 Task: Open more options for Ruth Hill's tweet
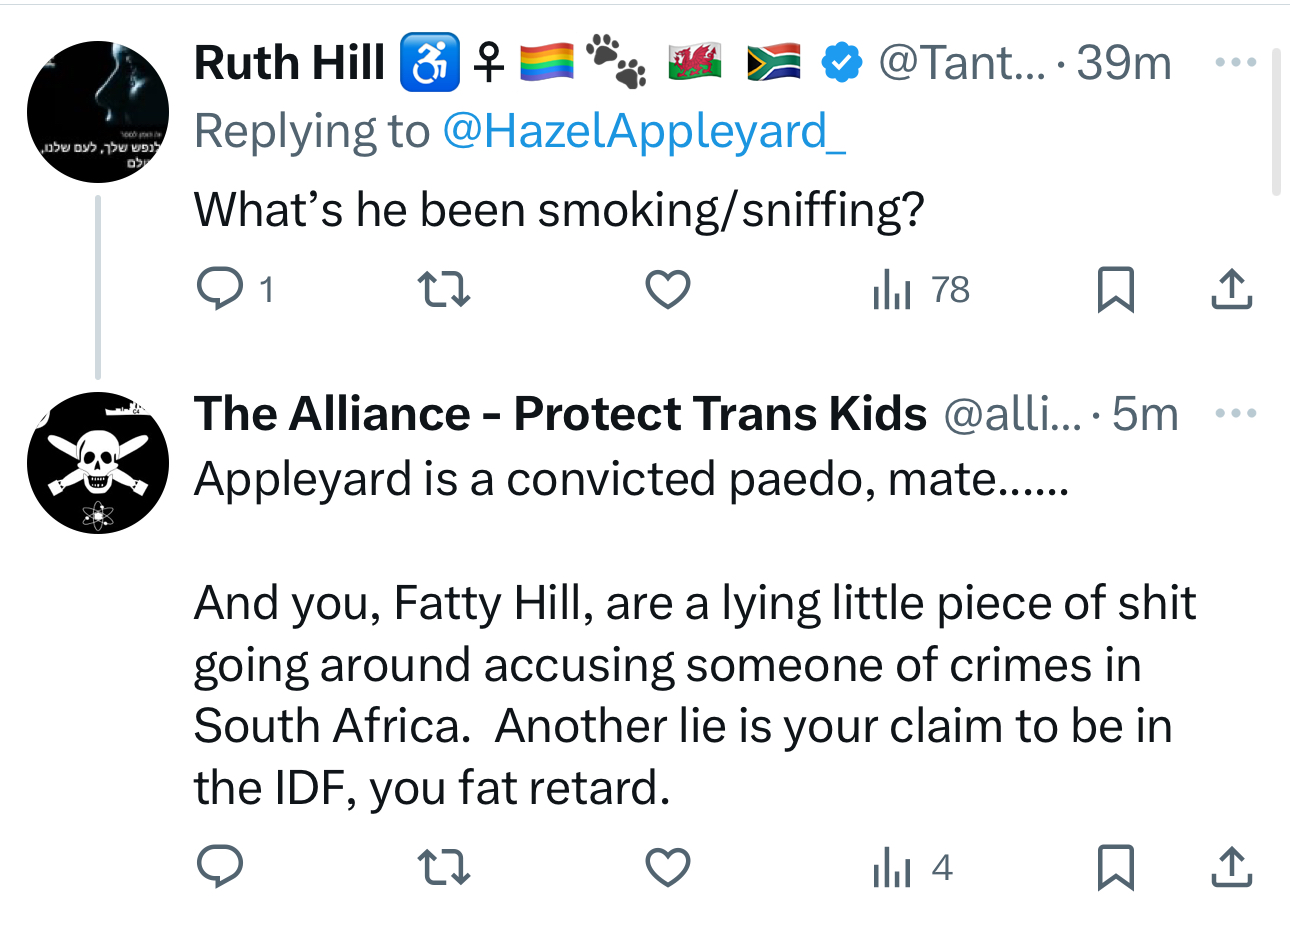[x=1236, y=62]
